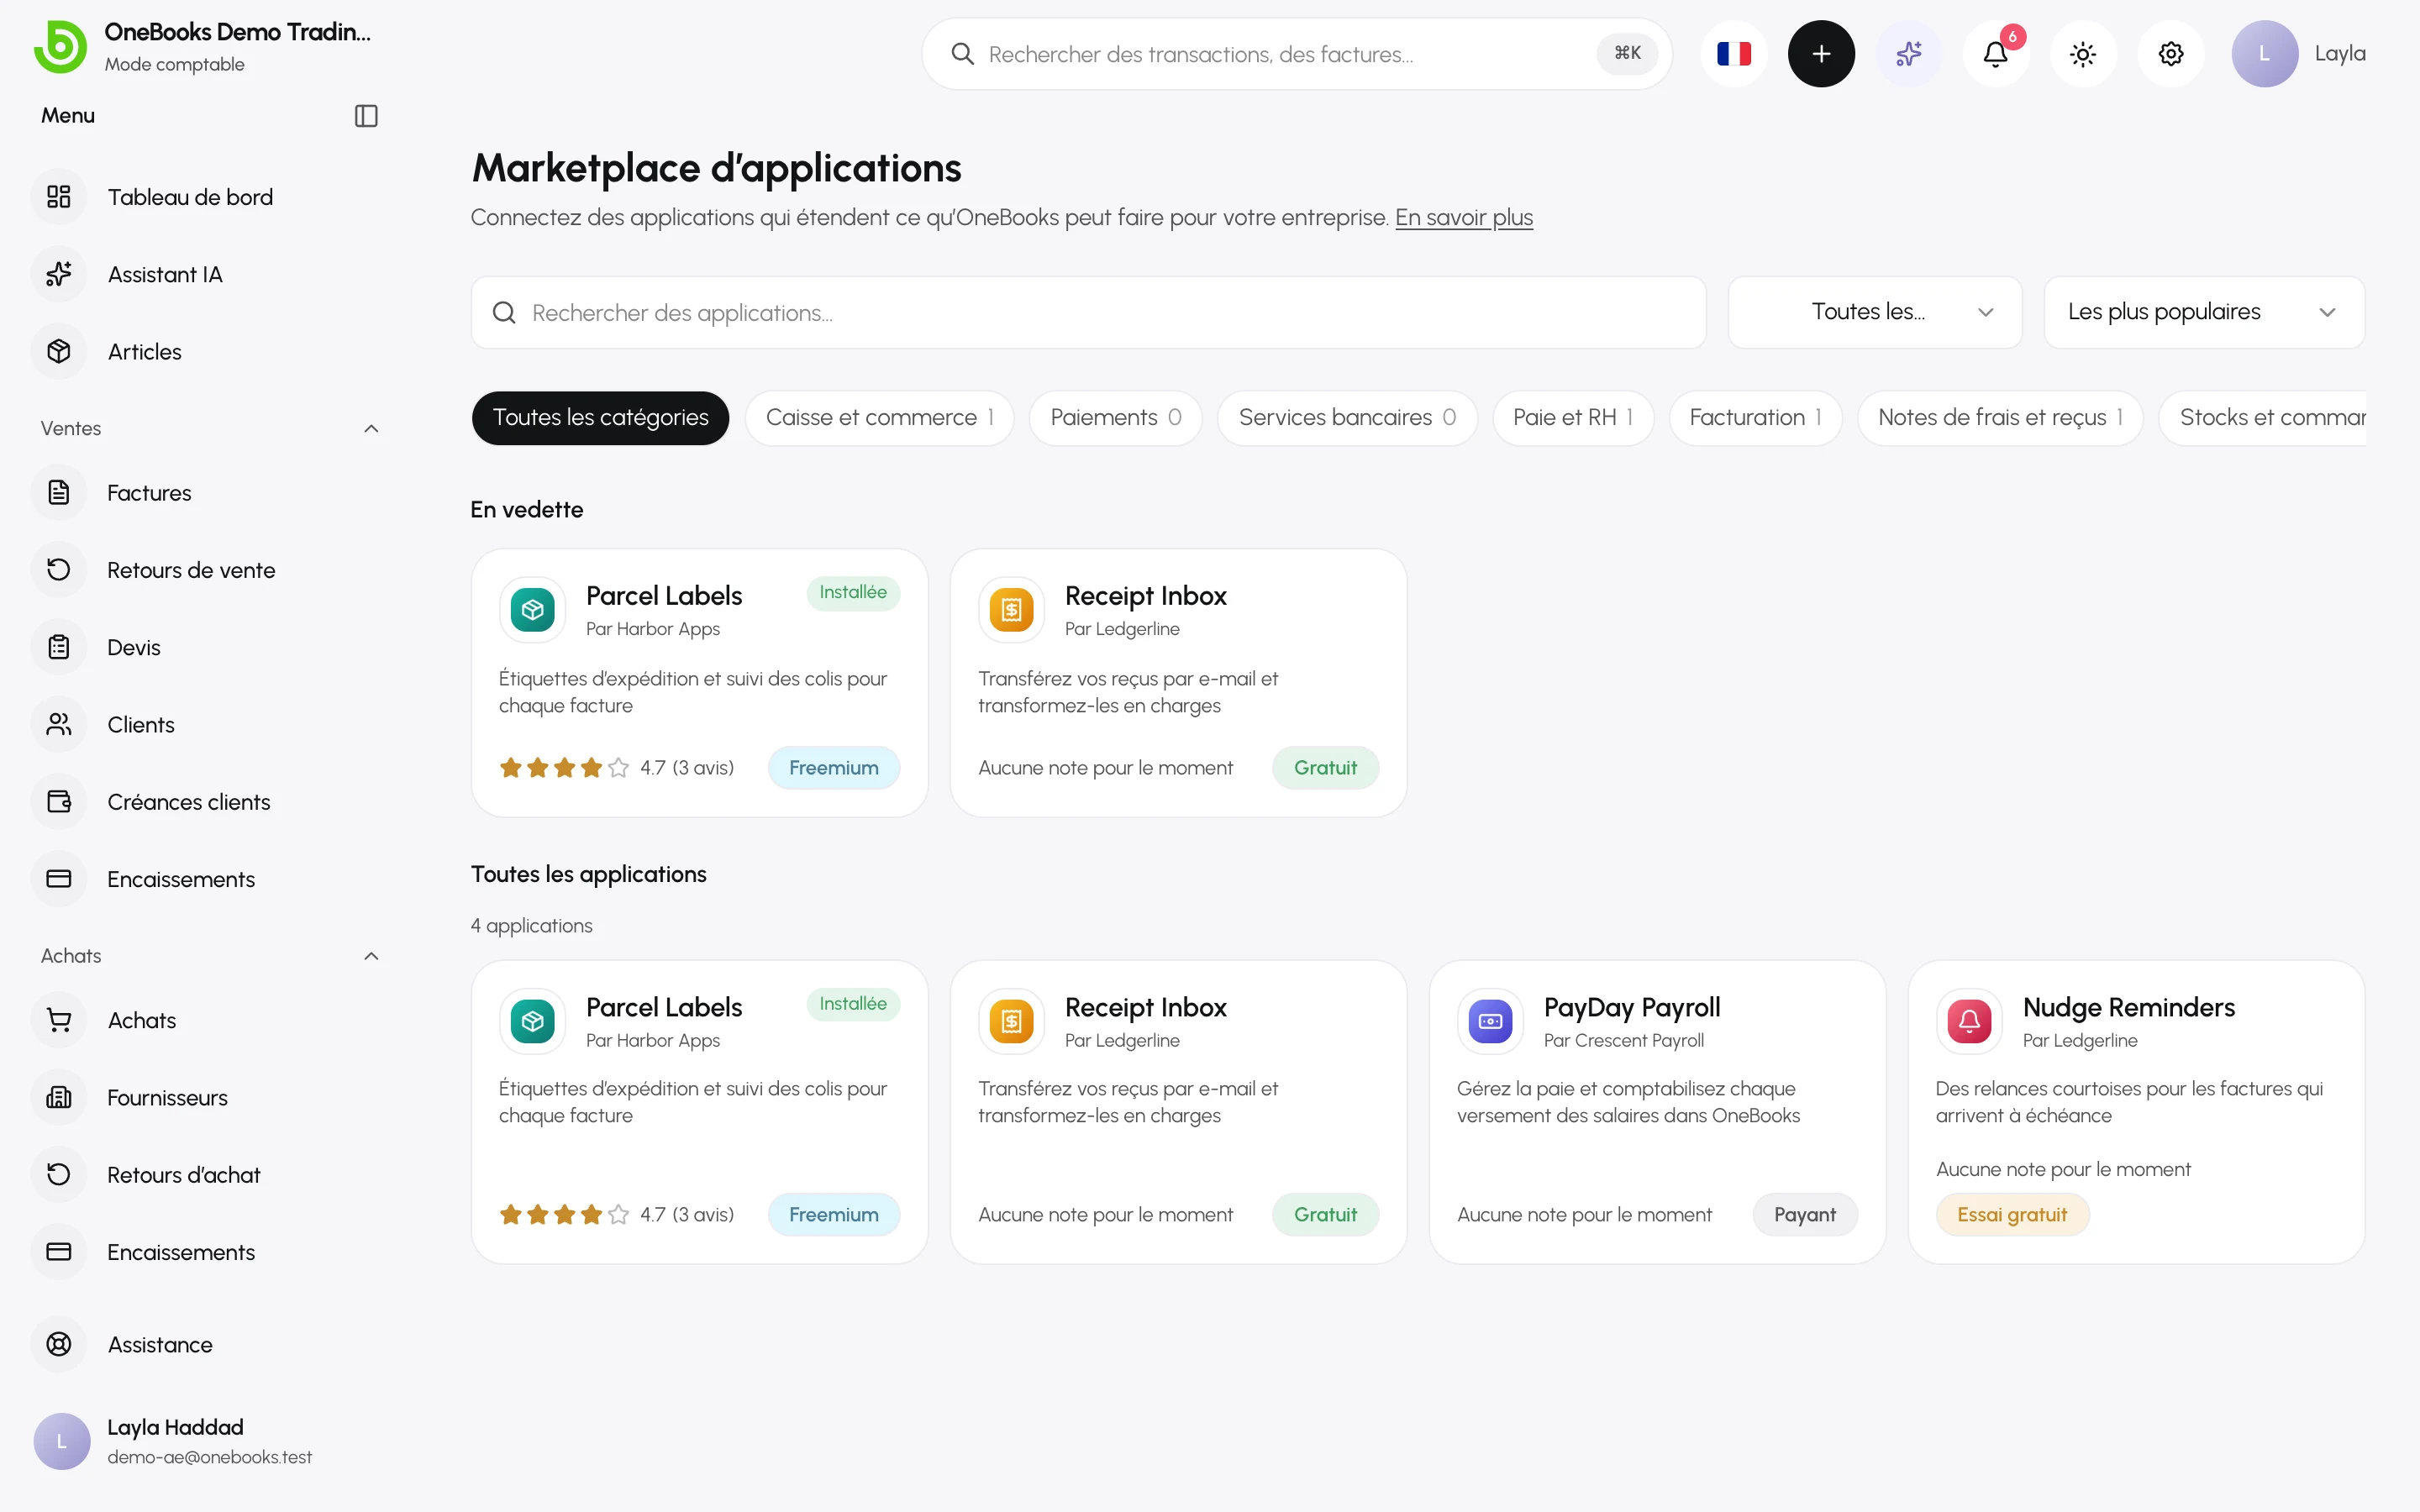Click En savoir plus link

tap(1464, 217)
